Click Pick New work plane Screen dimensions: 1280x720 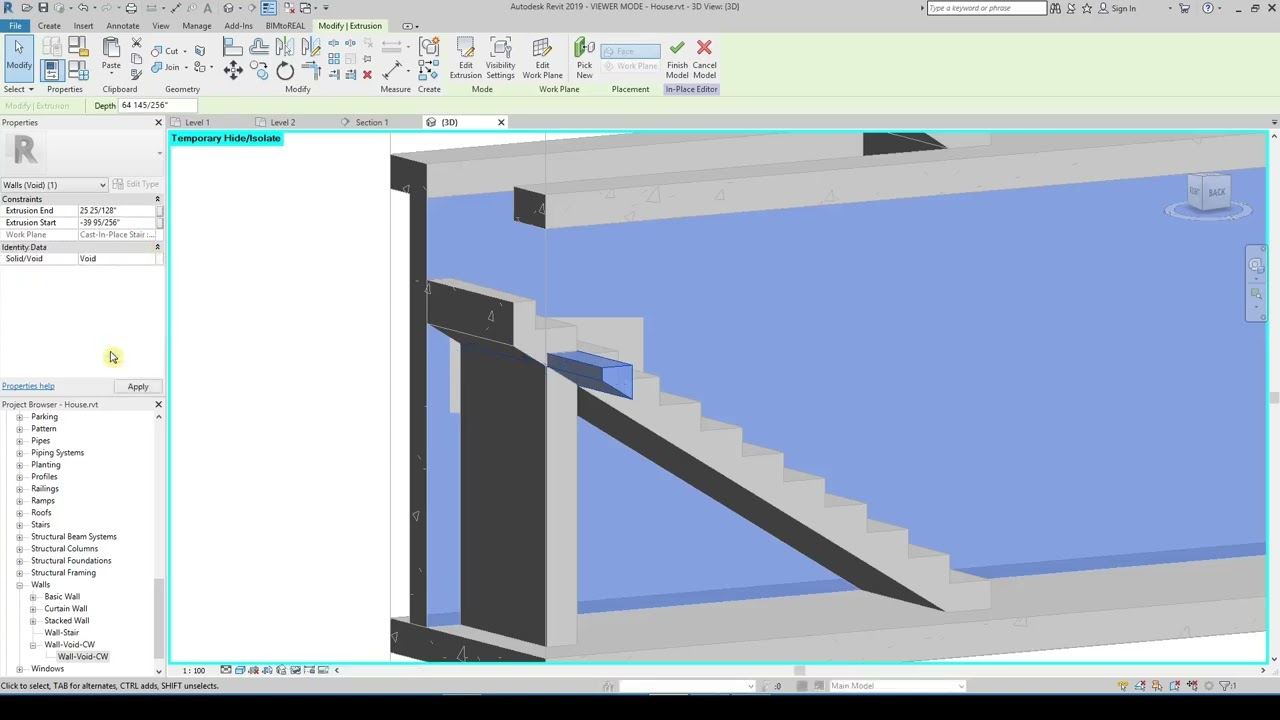pyautogui.click(x=584, y=59)
